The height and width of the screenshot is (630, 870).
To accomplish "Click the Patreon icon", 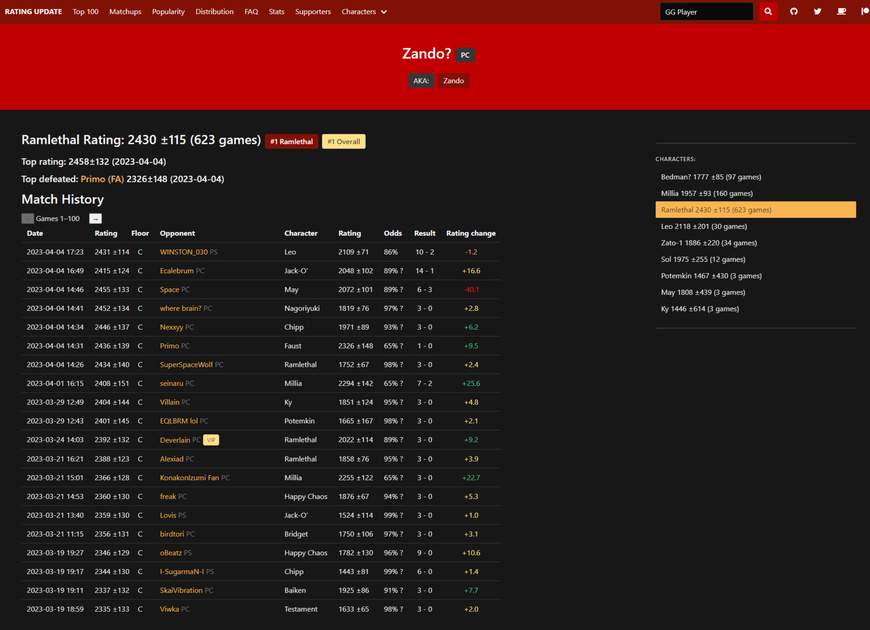I will pos(864,12).
